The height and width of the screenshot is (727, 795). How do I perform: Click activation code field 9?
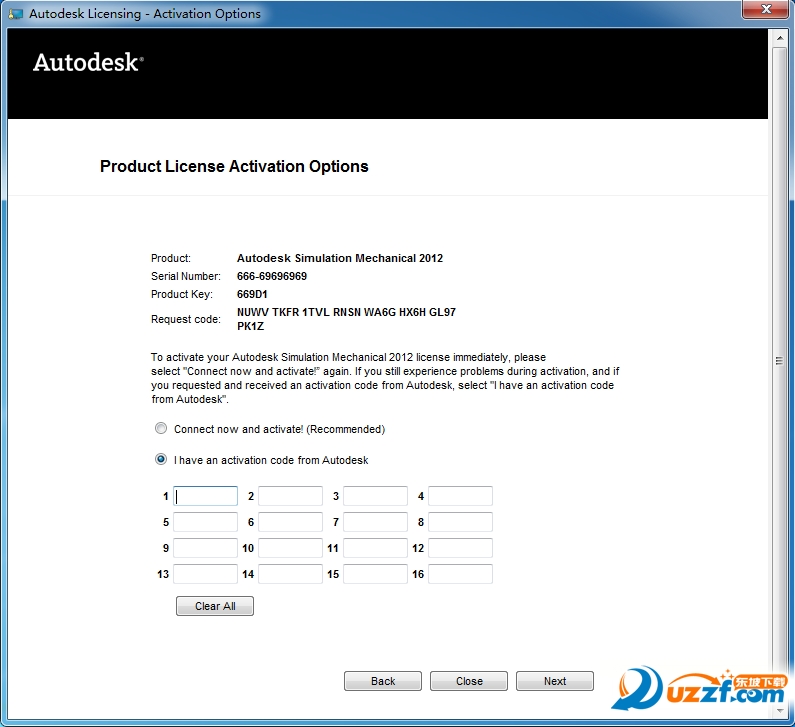pos(205,548)
